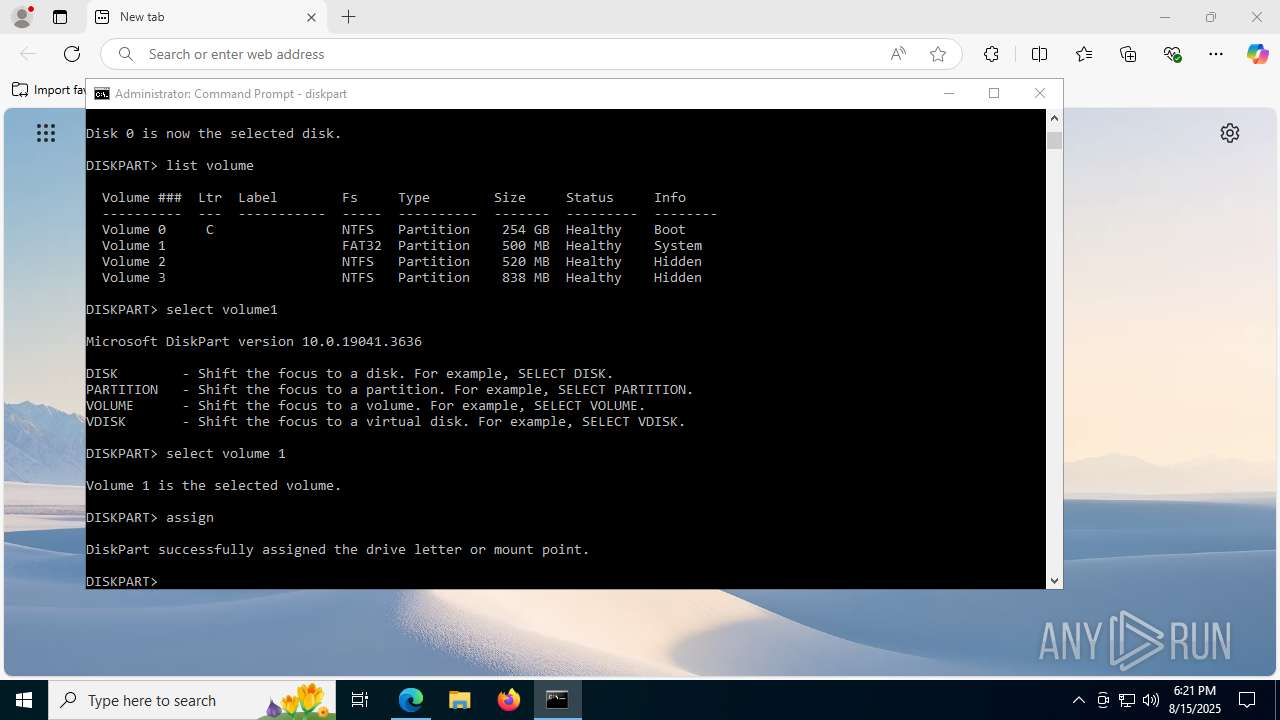Launch Firefox from taskbar
The height and width of the screenshot is (720, 1280).
(509, 700)
